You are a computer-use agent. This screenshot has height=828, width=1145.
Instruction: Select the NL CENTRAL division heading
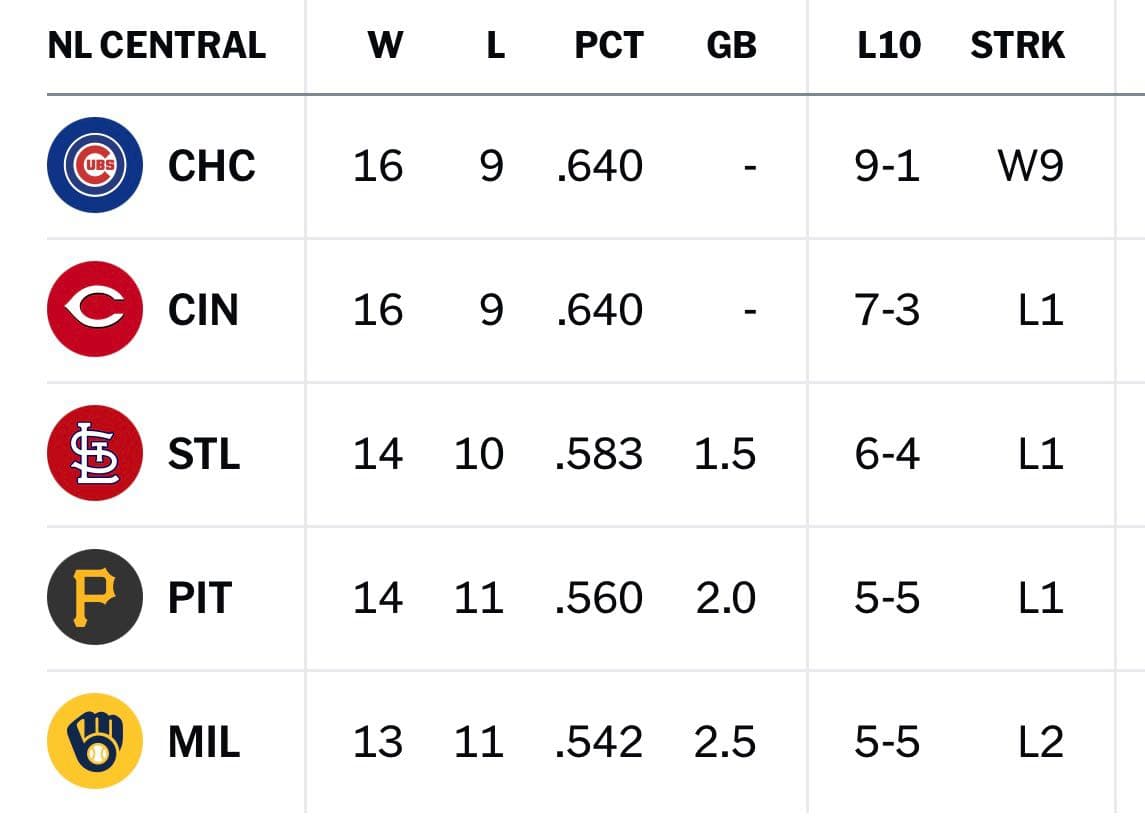click(x=157, y=45)
